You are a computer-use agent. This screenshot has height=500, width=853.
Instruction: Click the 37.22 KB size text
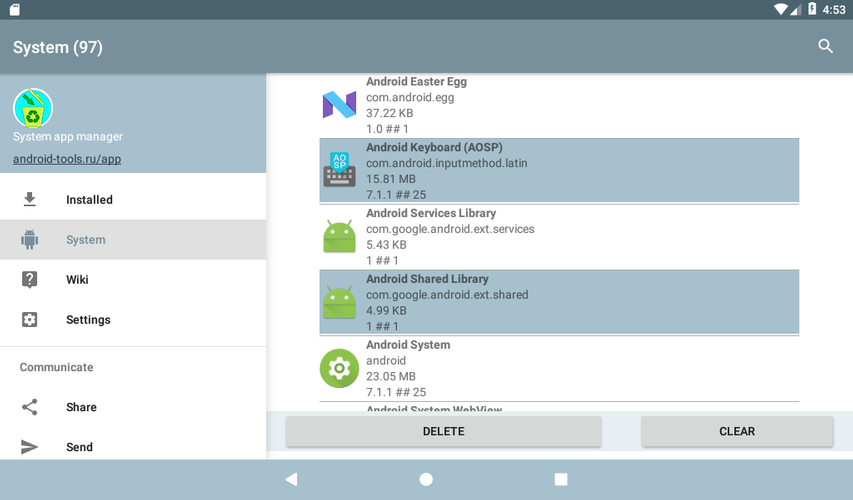tap(390, 113)
